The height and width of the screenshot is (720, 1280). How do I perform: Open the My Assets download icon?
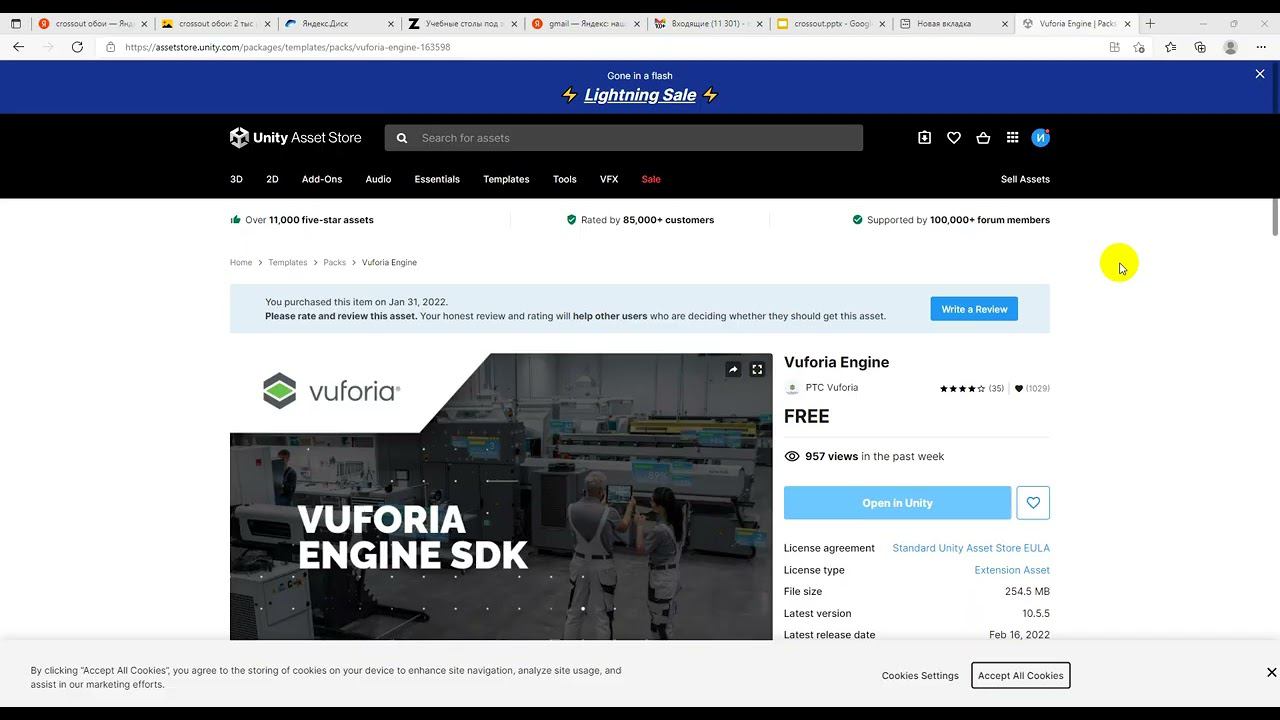[x=924, y=138]
